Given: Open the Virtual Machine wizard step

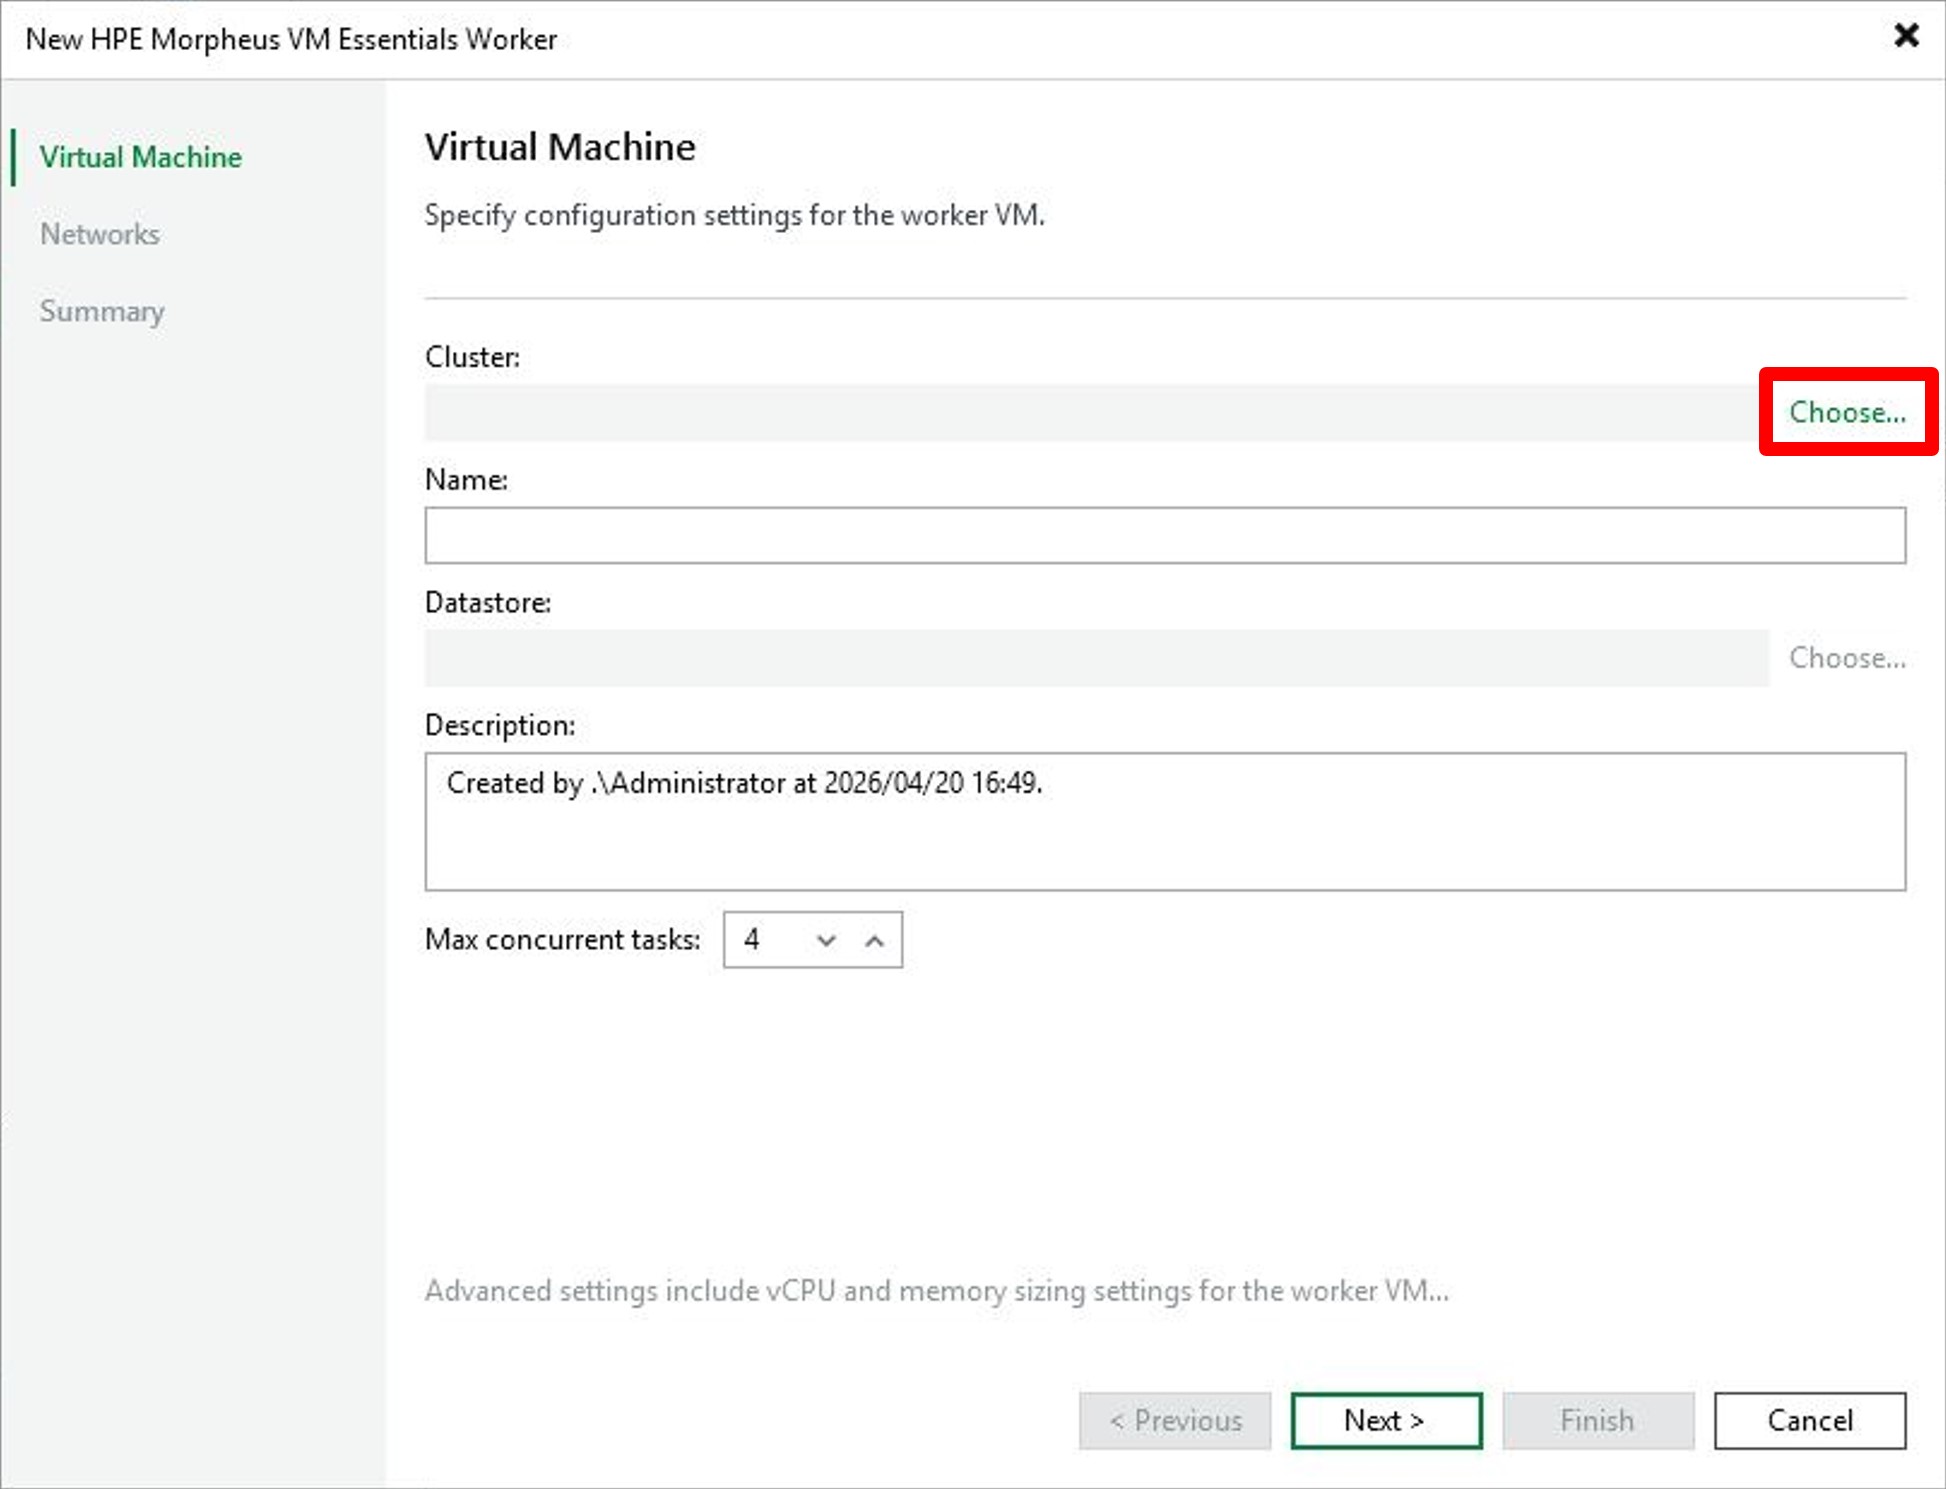Looking at the screenshot, I should coord(140,157).
